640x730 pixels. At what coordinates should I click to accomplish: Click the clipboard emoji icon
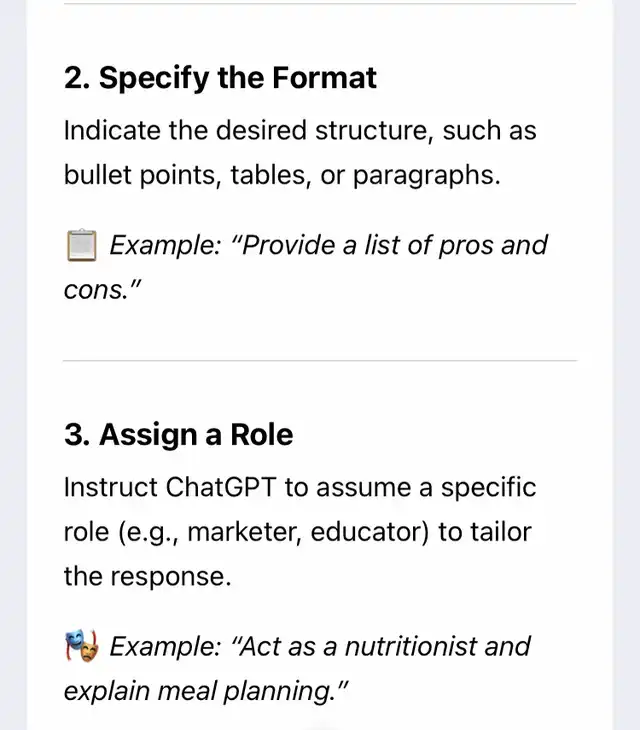click(81, 245)
